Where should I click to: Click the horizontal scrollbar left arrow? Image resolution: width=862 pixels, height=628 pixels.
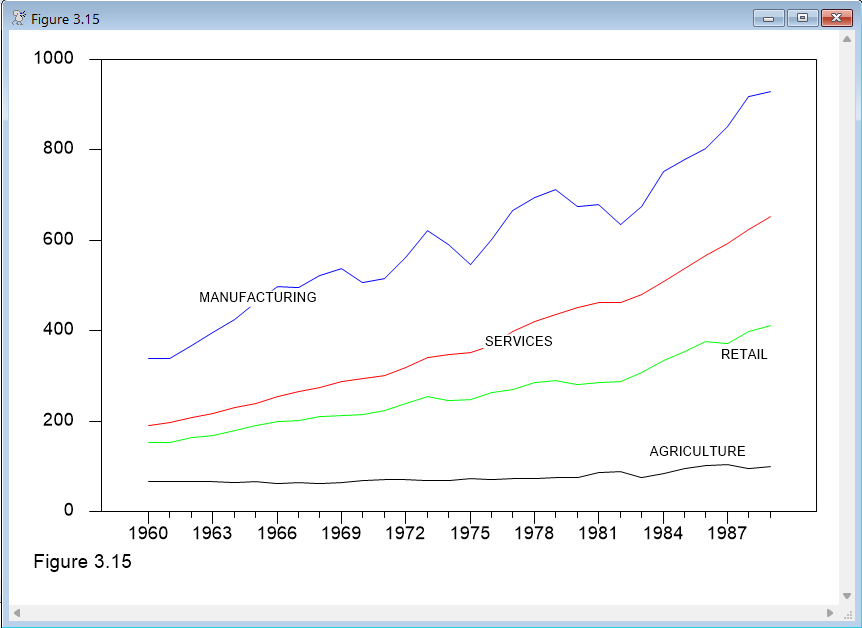(x=17, y=612)
